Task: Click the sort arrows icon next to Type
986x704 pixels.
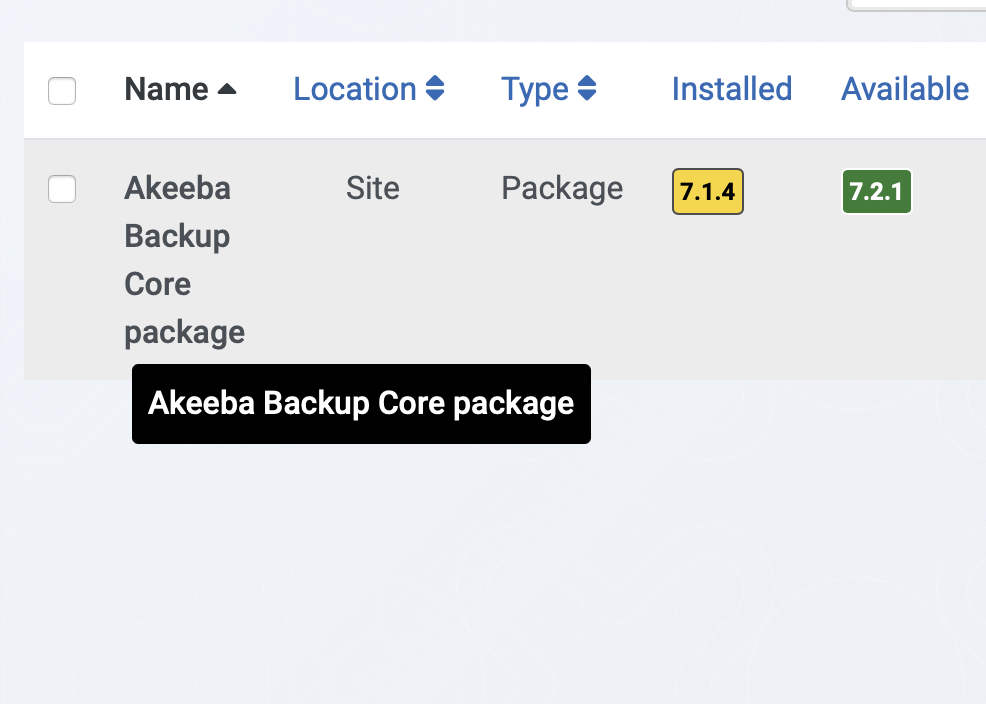Action: [x=587, y=89]
